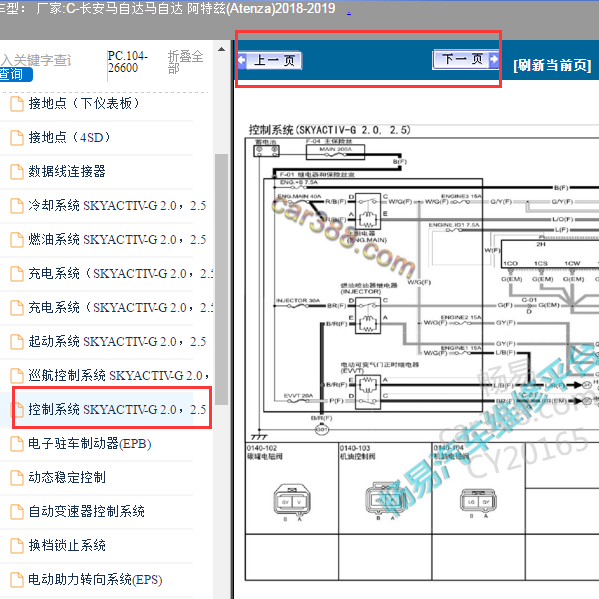Image resolution: width=599 pixels, height=599 pixels.
Task: Go to next page with 下一页 button
Action: 465,60
